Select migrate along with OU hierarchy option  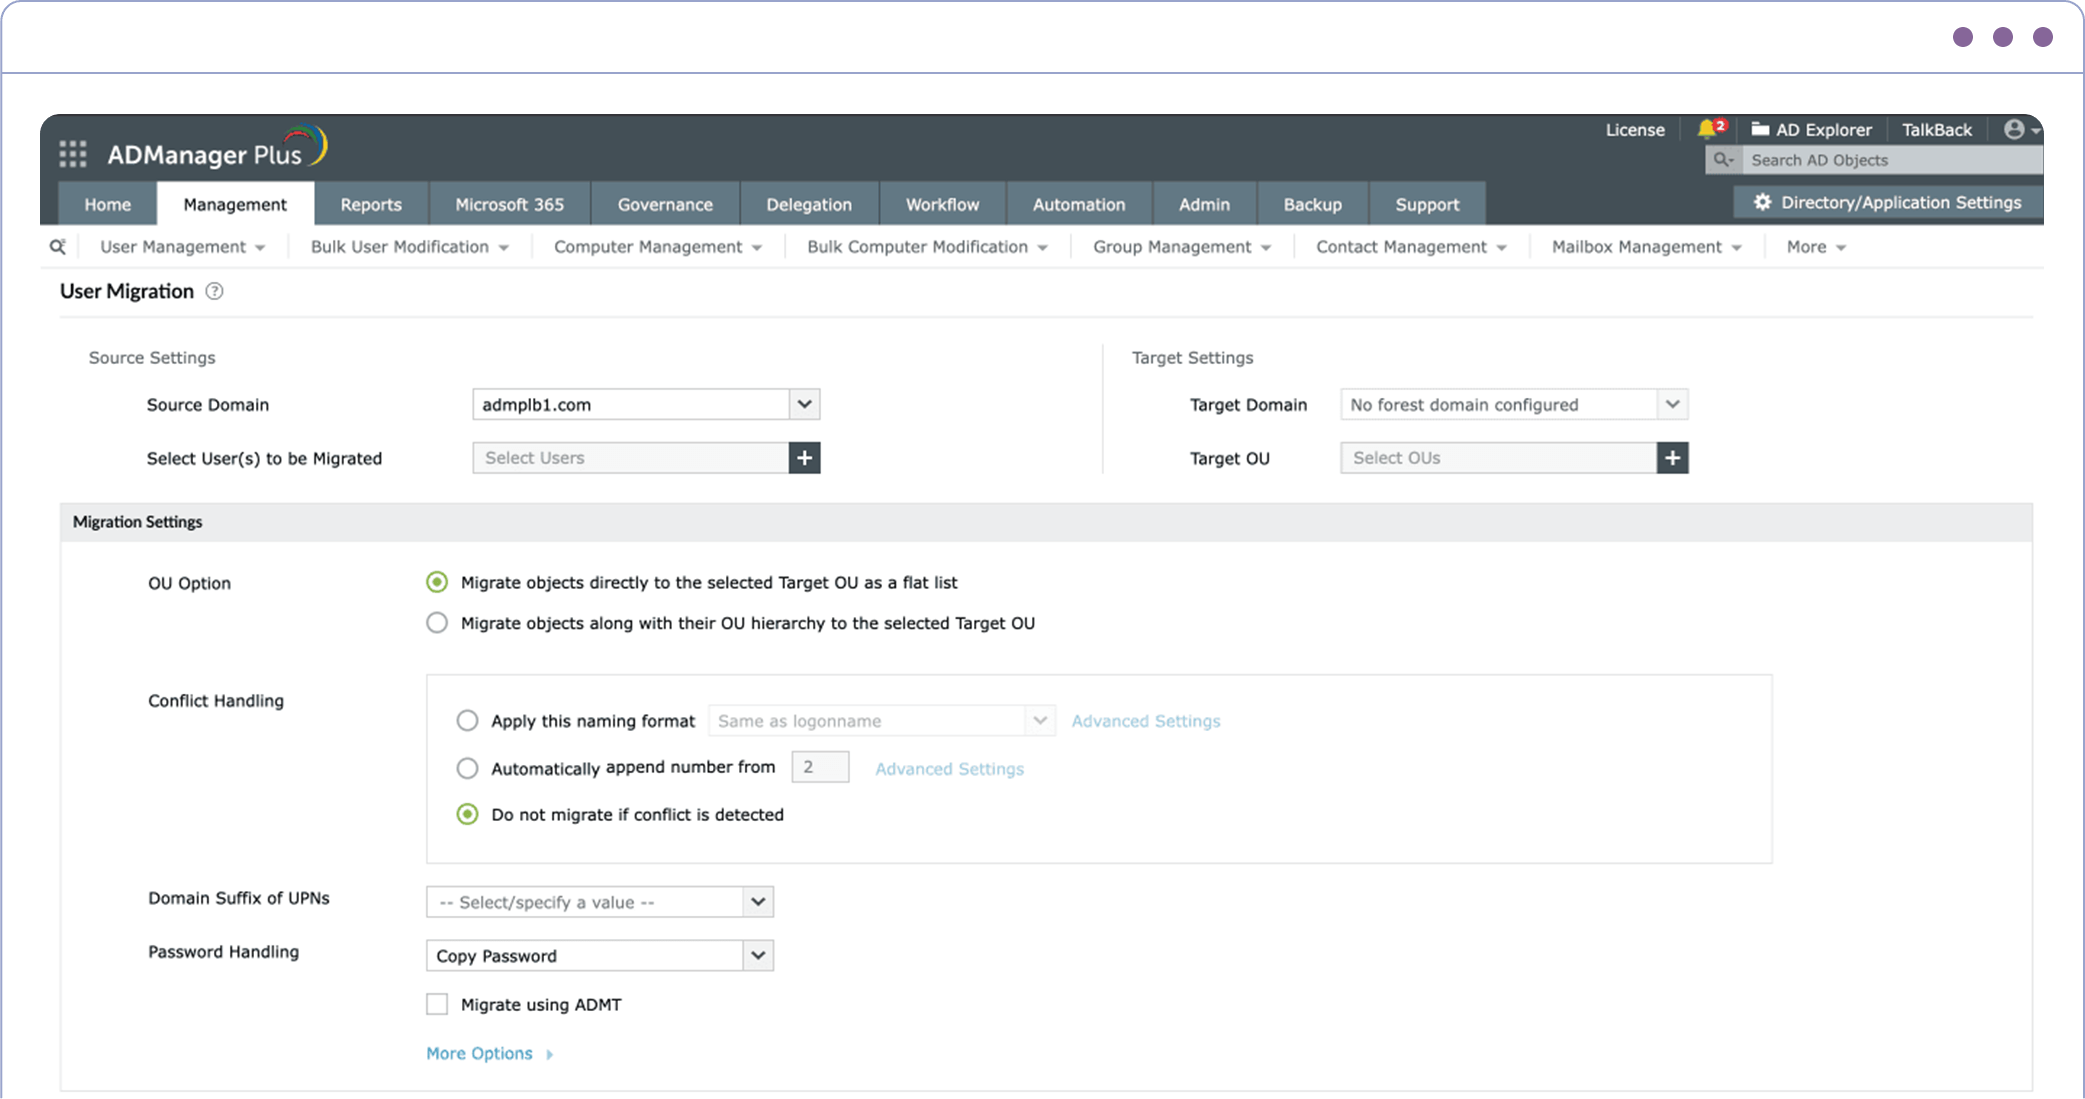437,623
